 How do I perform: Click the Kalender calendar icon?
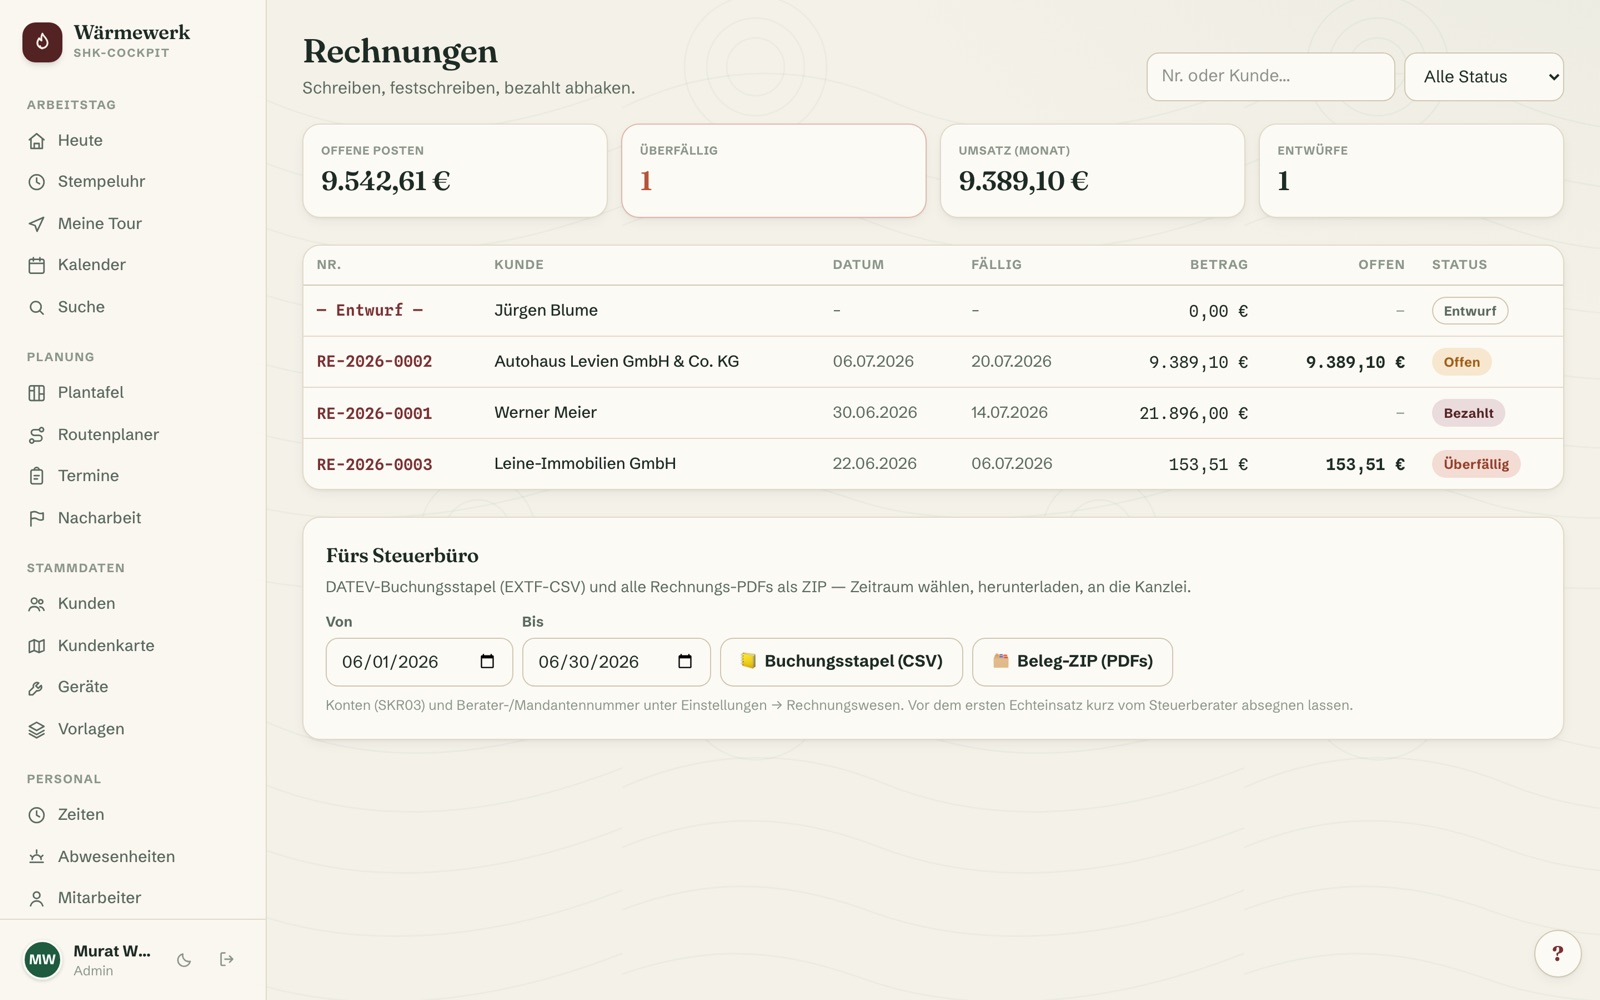pos(37,265)
